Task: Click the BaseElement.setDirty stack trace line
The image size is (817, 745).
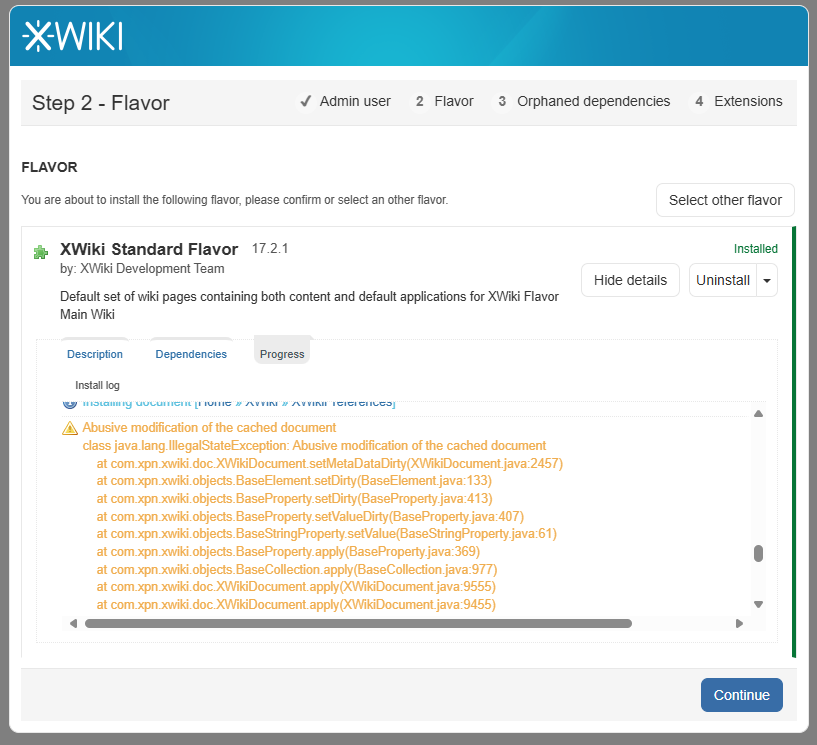Action: [x=294, y=480]
